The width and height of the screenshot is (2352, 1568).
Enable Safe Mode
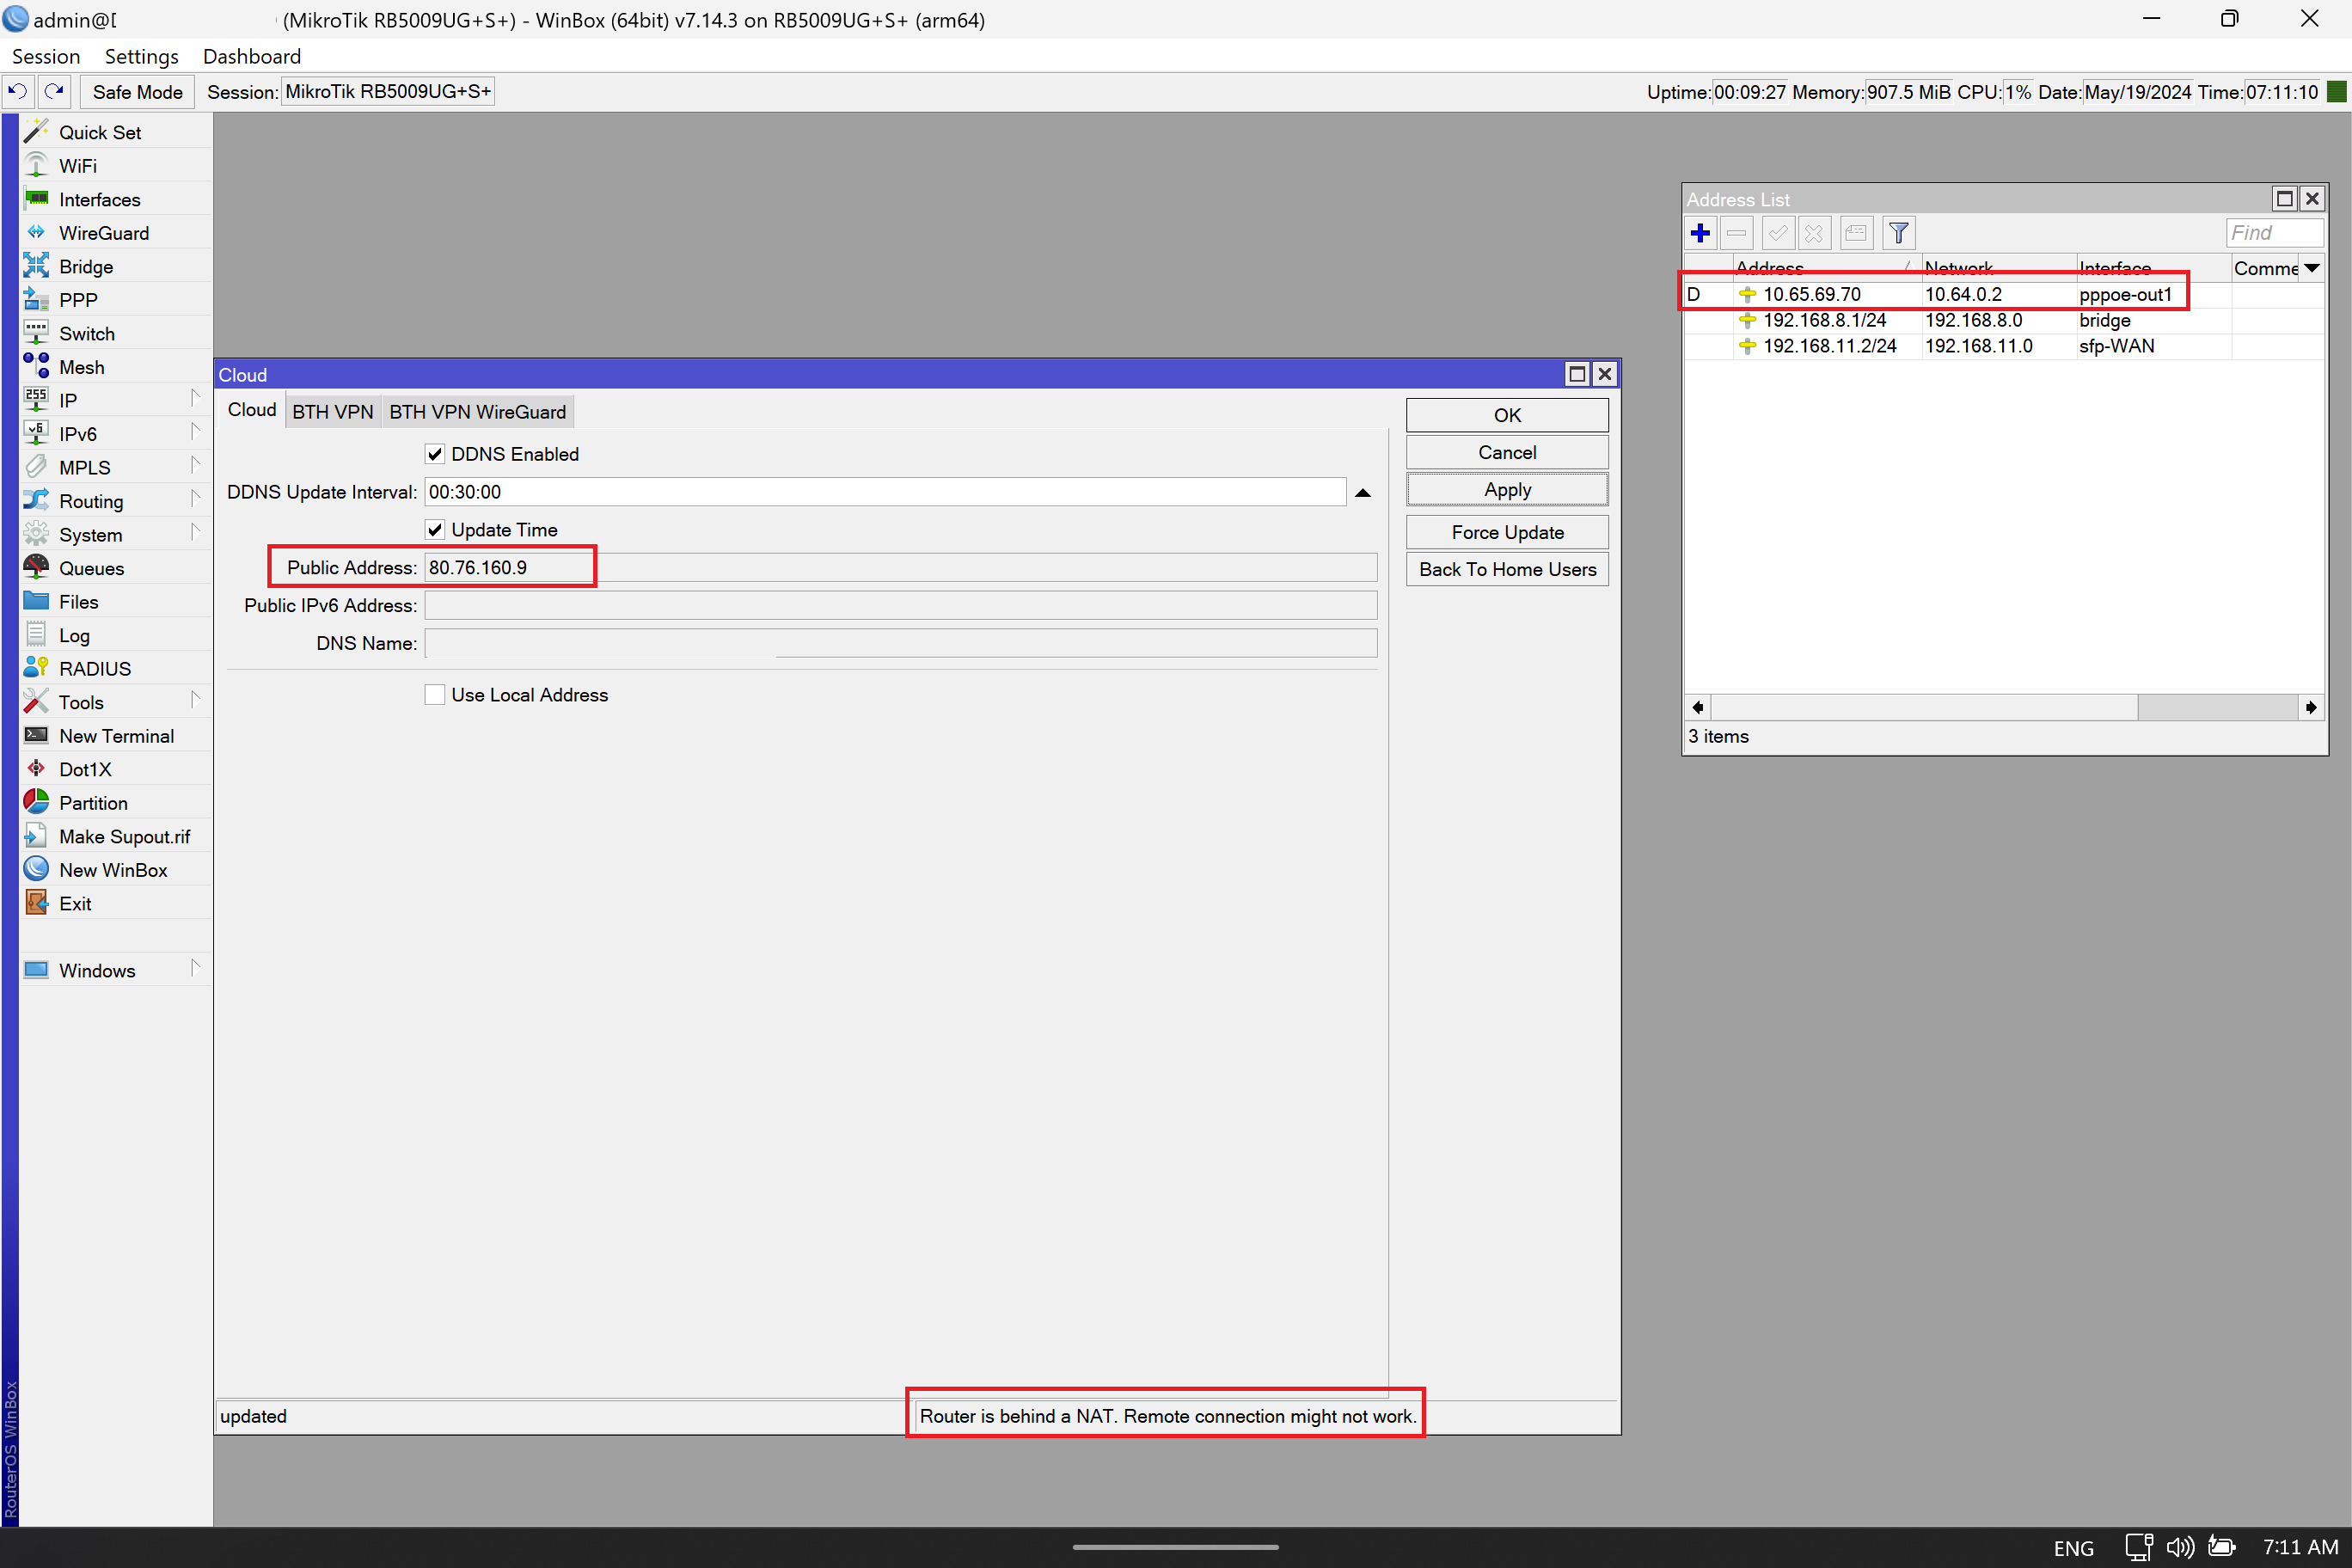pyautogui.click(x=136, y=91)
